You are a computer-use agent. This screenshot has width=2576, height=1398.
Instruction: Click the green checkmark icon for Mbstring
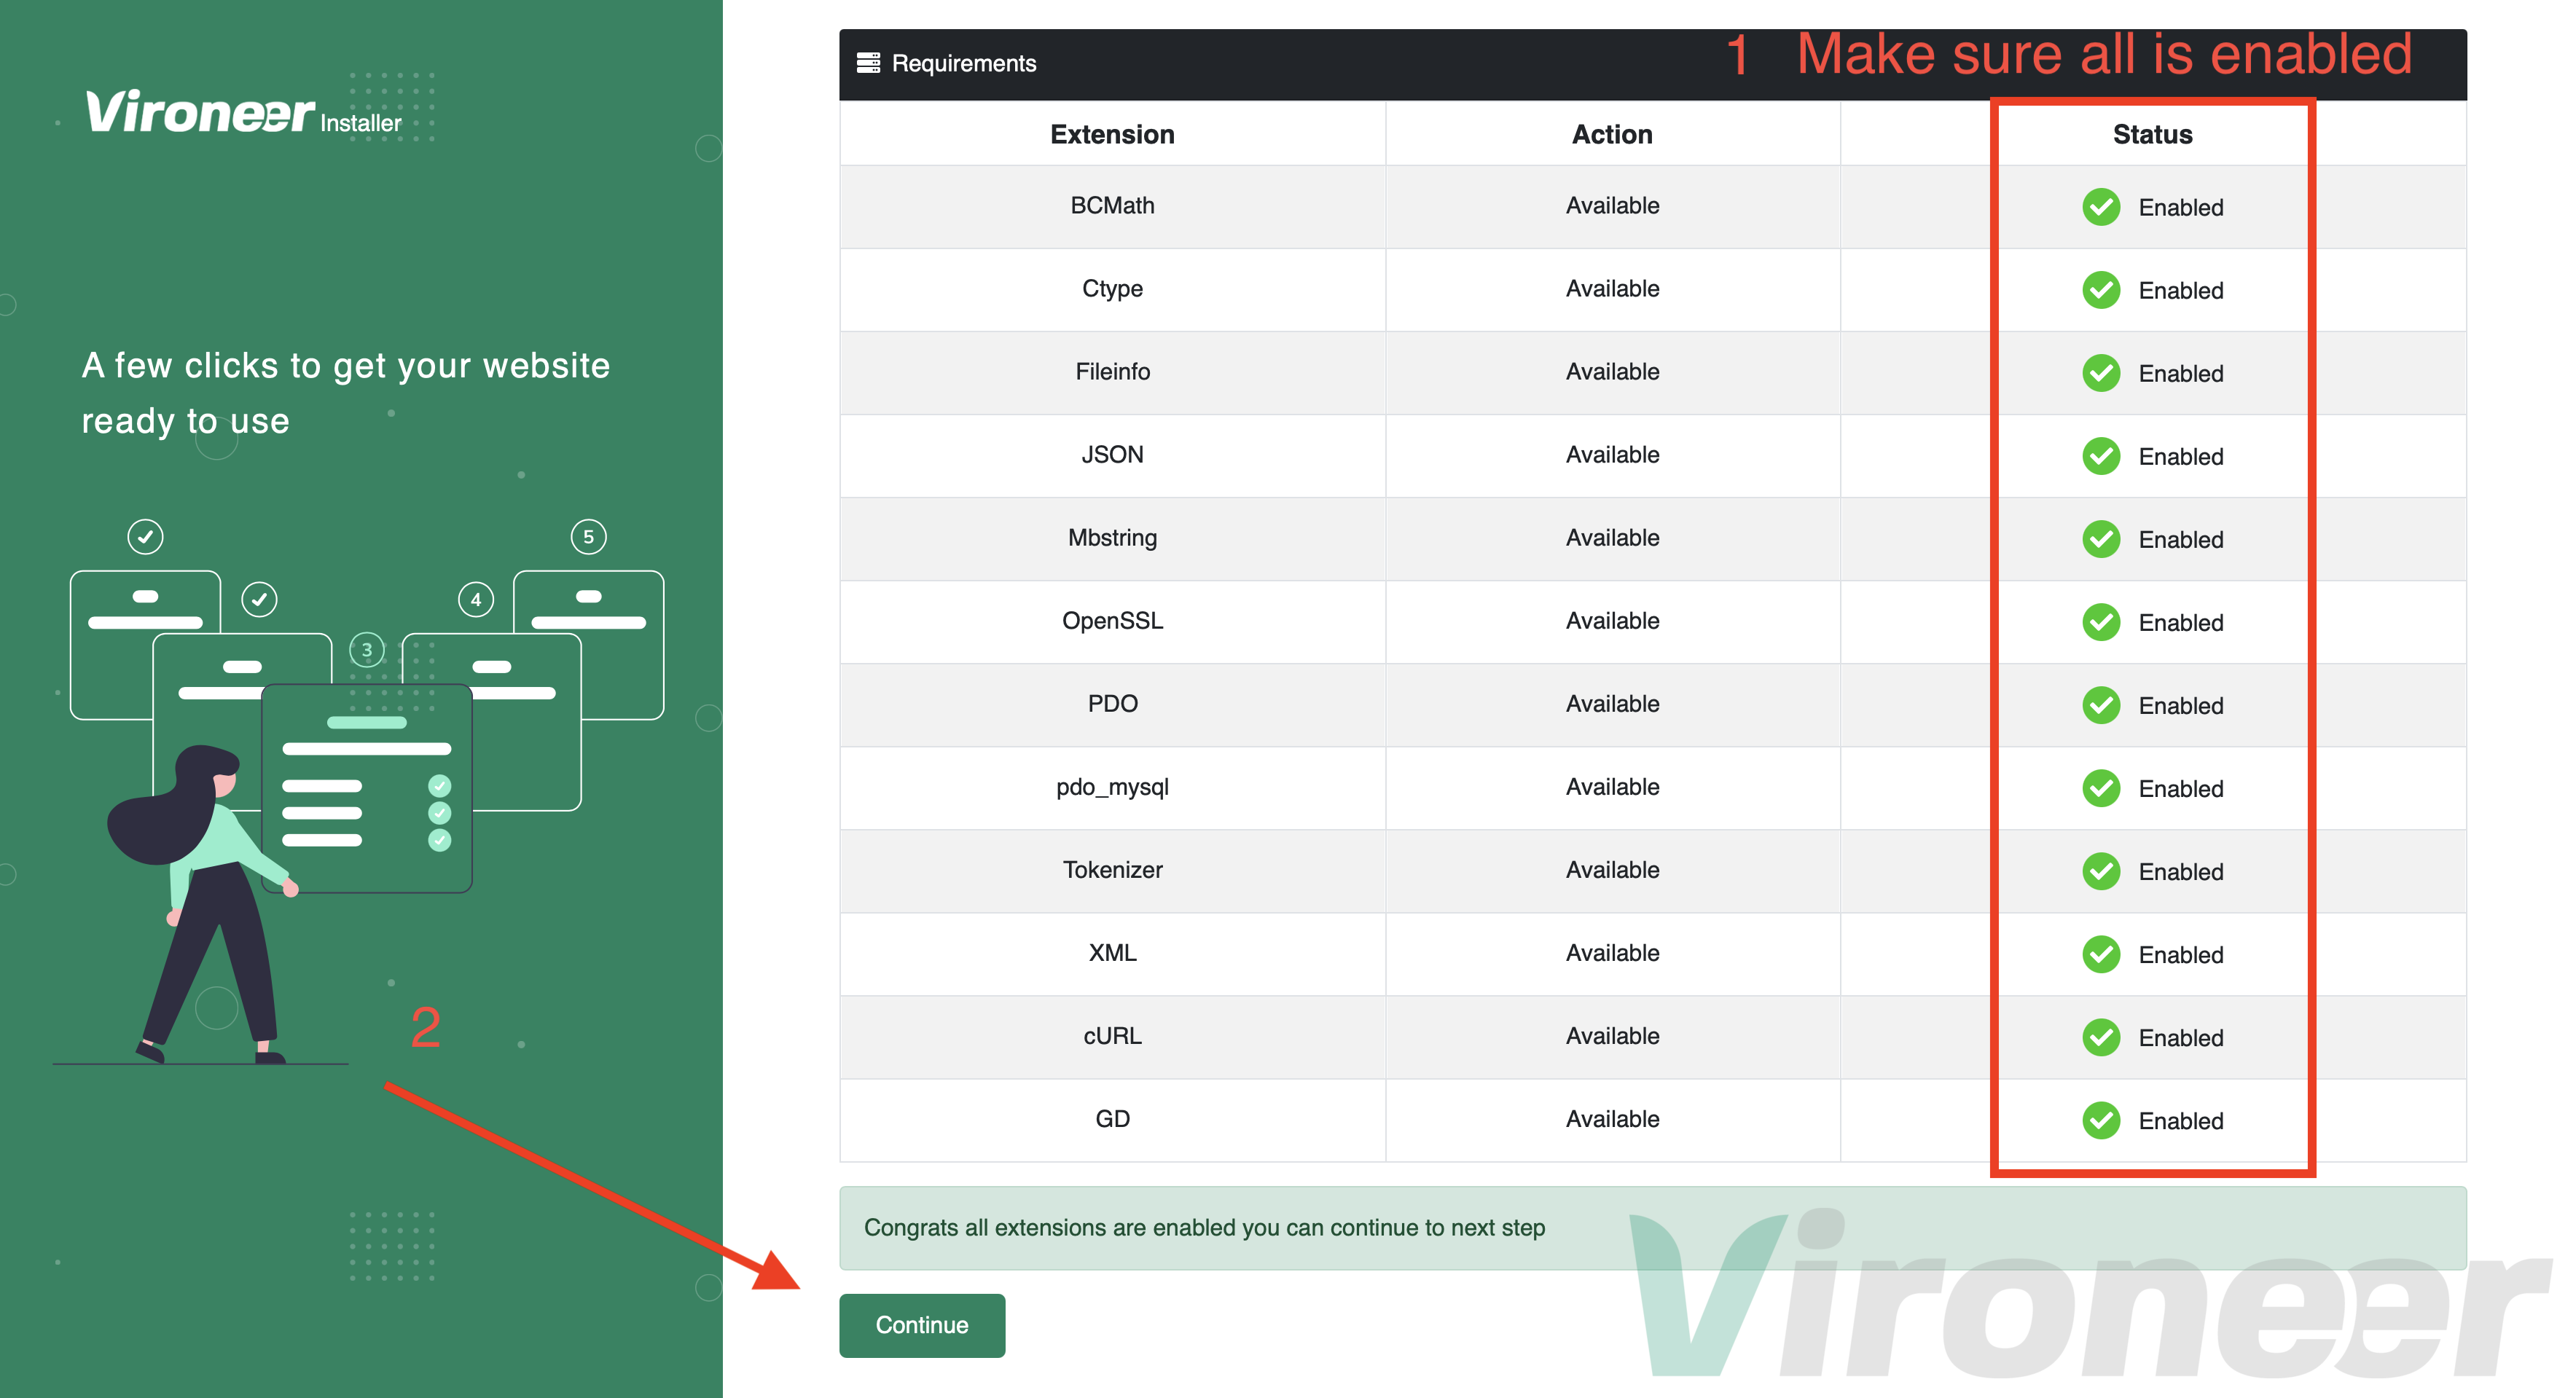point(2101,539)
